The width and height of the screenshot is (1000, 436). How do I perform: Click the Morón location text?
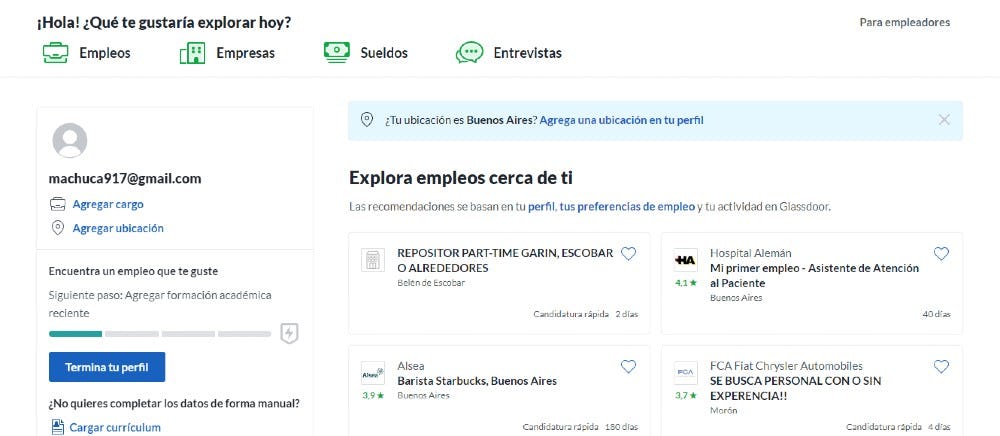click(x=723, y=411)
